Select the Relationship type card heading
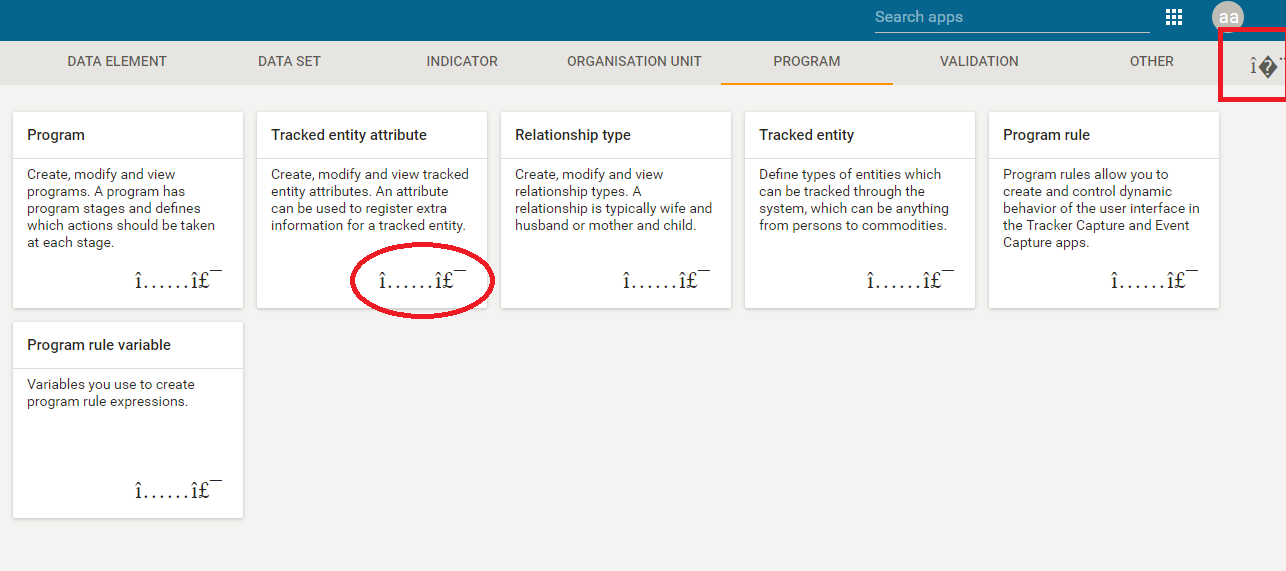This screenshot has height=571, width=1286. 573,135
